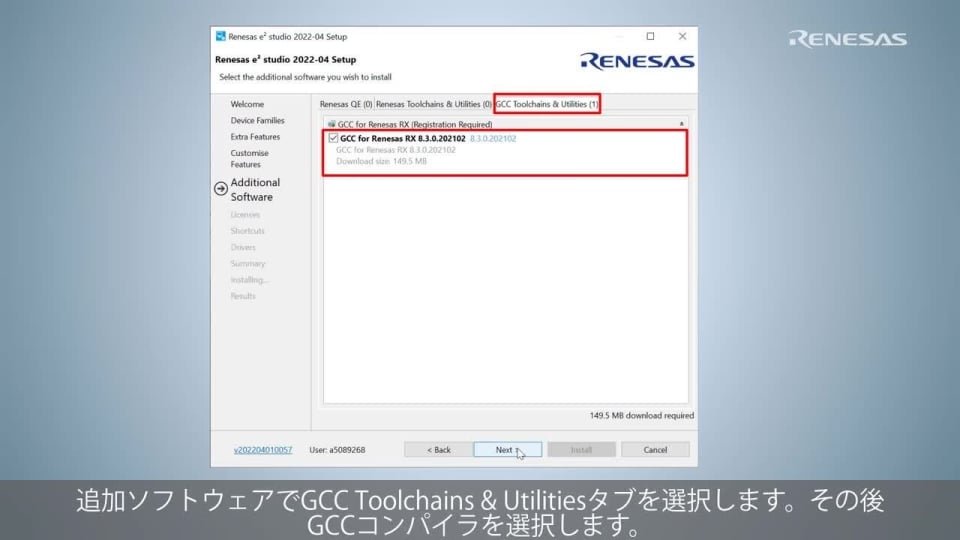Click the current-step arrow icon beside Additional Software
Image resolution: width=960 pixels, height=540 pixels.
tap(221, 189)
